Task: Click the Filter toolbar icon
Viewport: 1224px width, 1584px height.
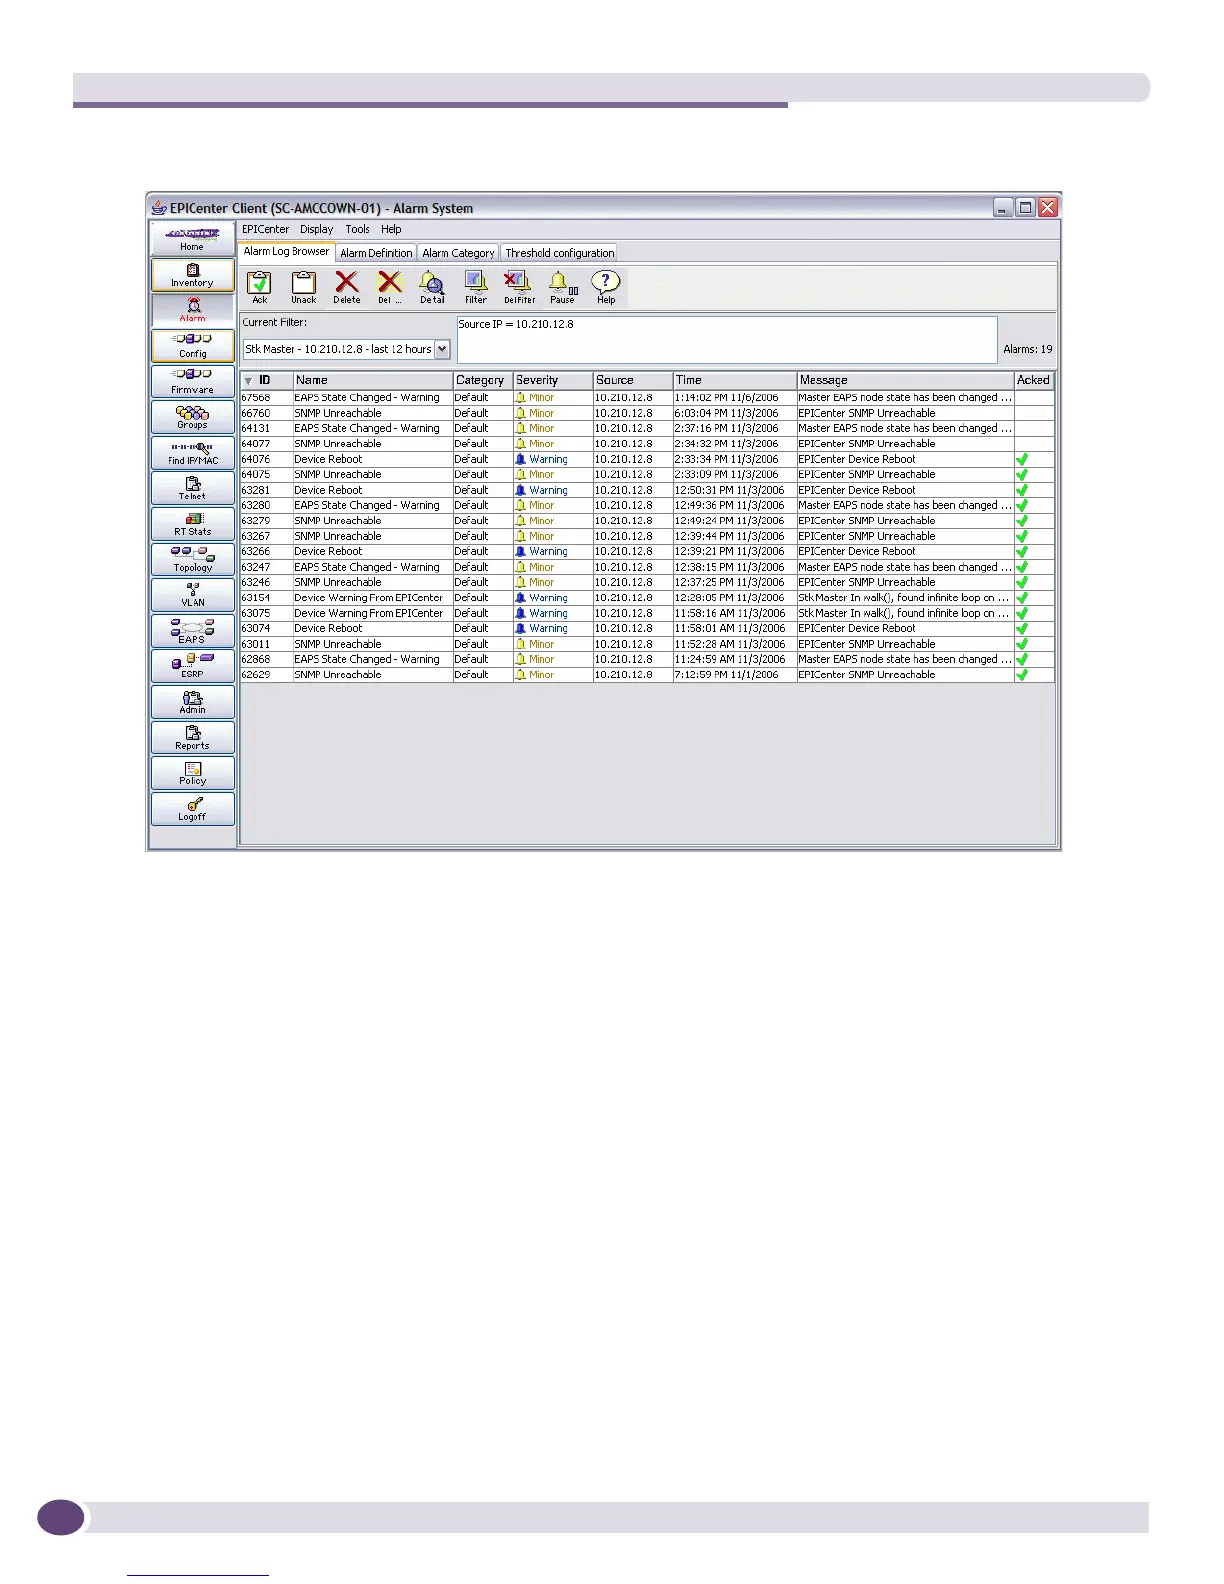Action: click(x=476, y=287)
